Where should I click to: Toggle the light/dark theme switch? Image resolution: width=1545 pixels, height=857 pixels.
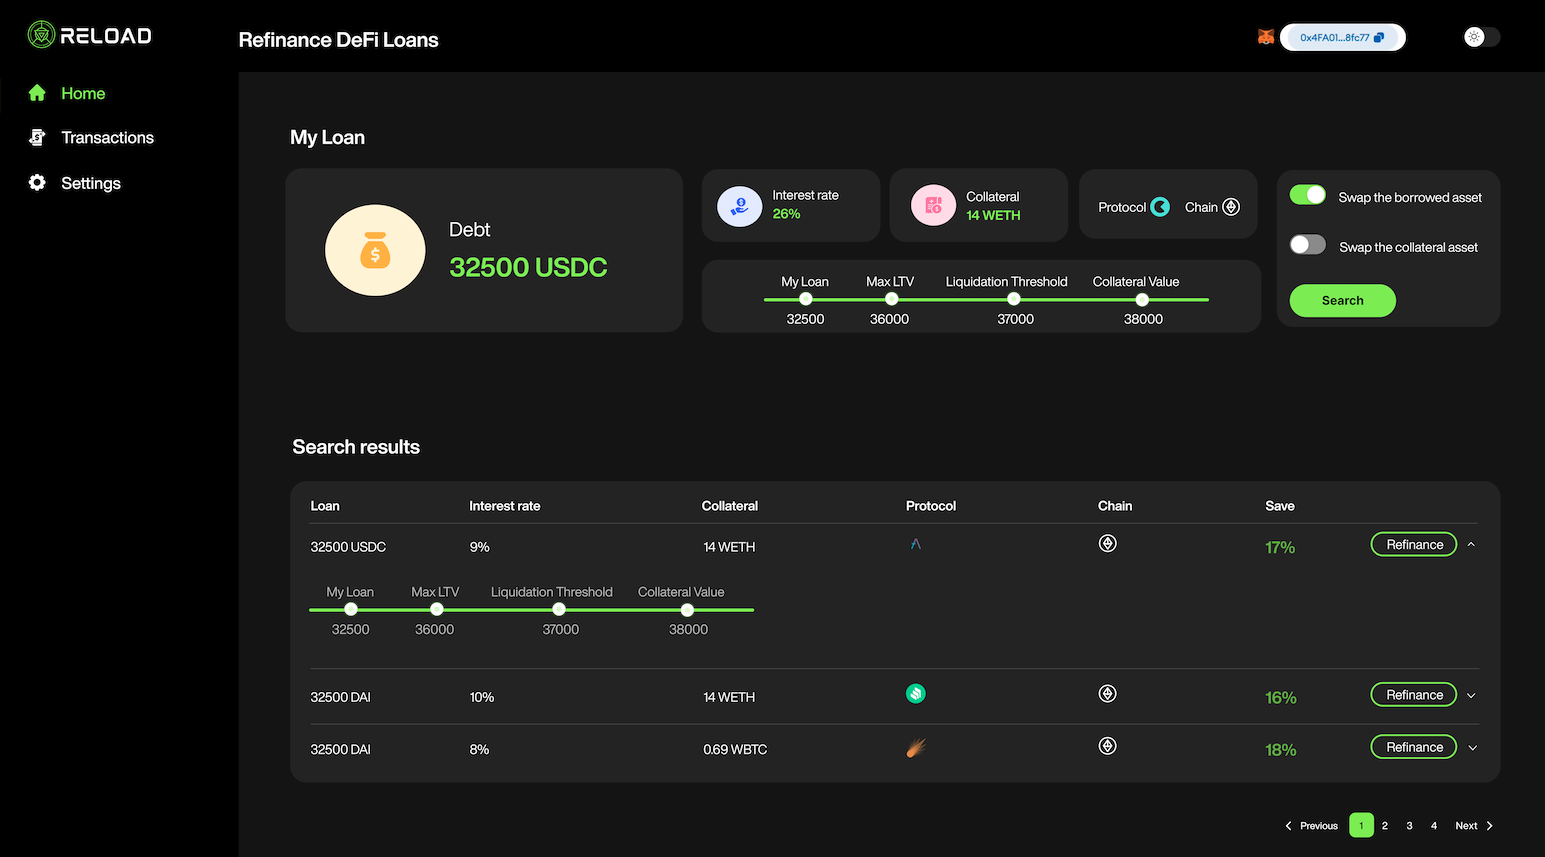pyautogui.click(x=1481, y=37)
